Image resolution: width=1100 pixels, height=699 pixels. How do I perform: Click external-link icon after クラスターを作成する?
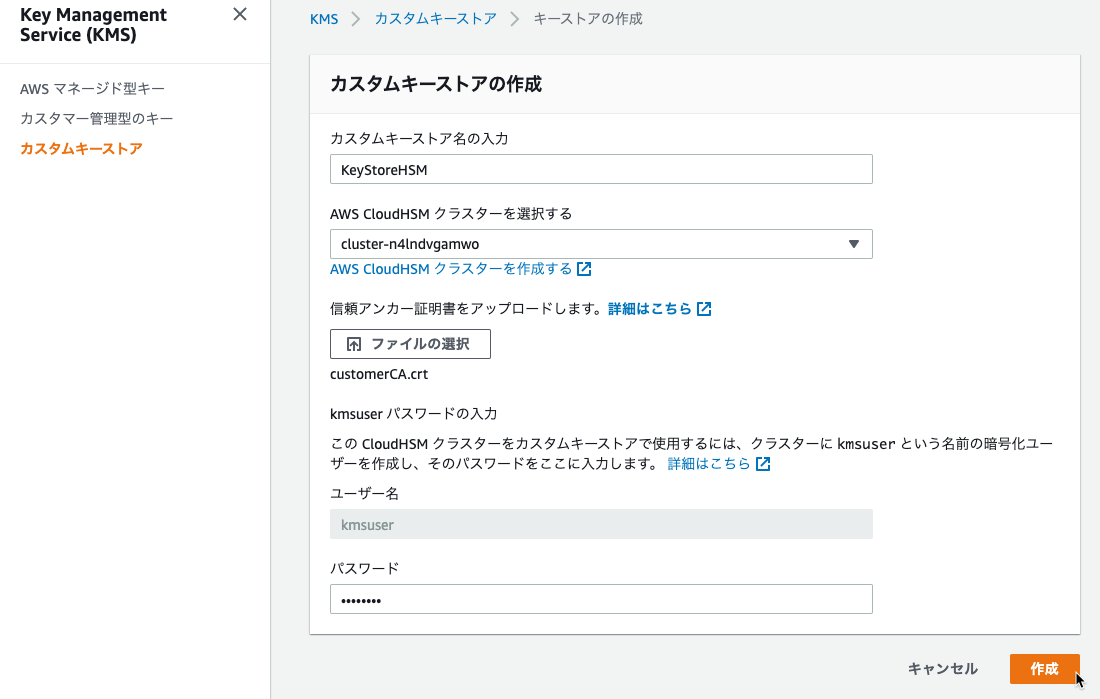[x=584, y=269]
